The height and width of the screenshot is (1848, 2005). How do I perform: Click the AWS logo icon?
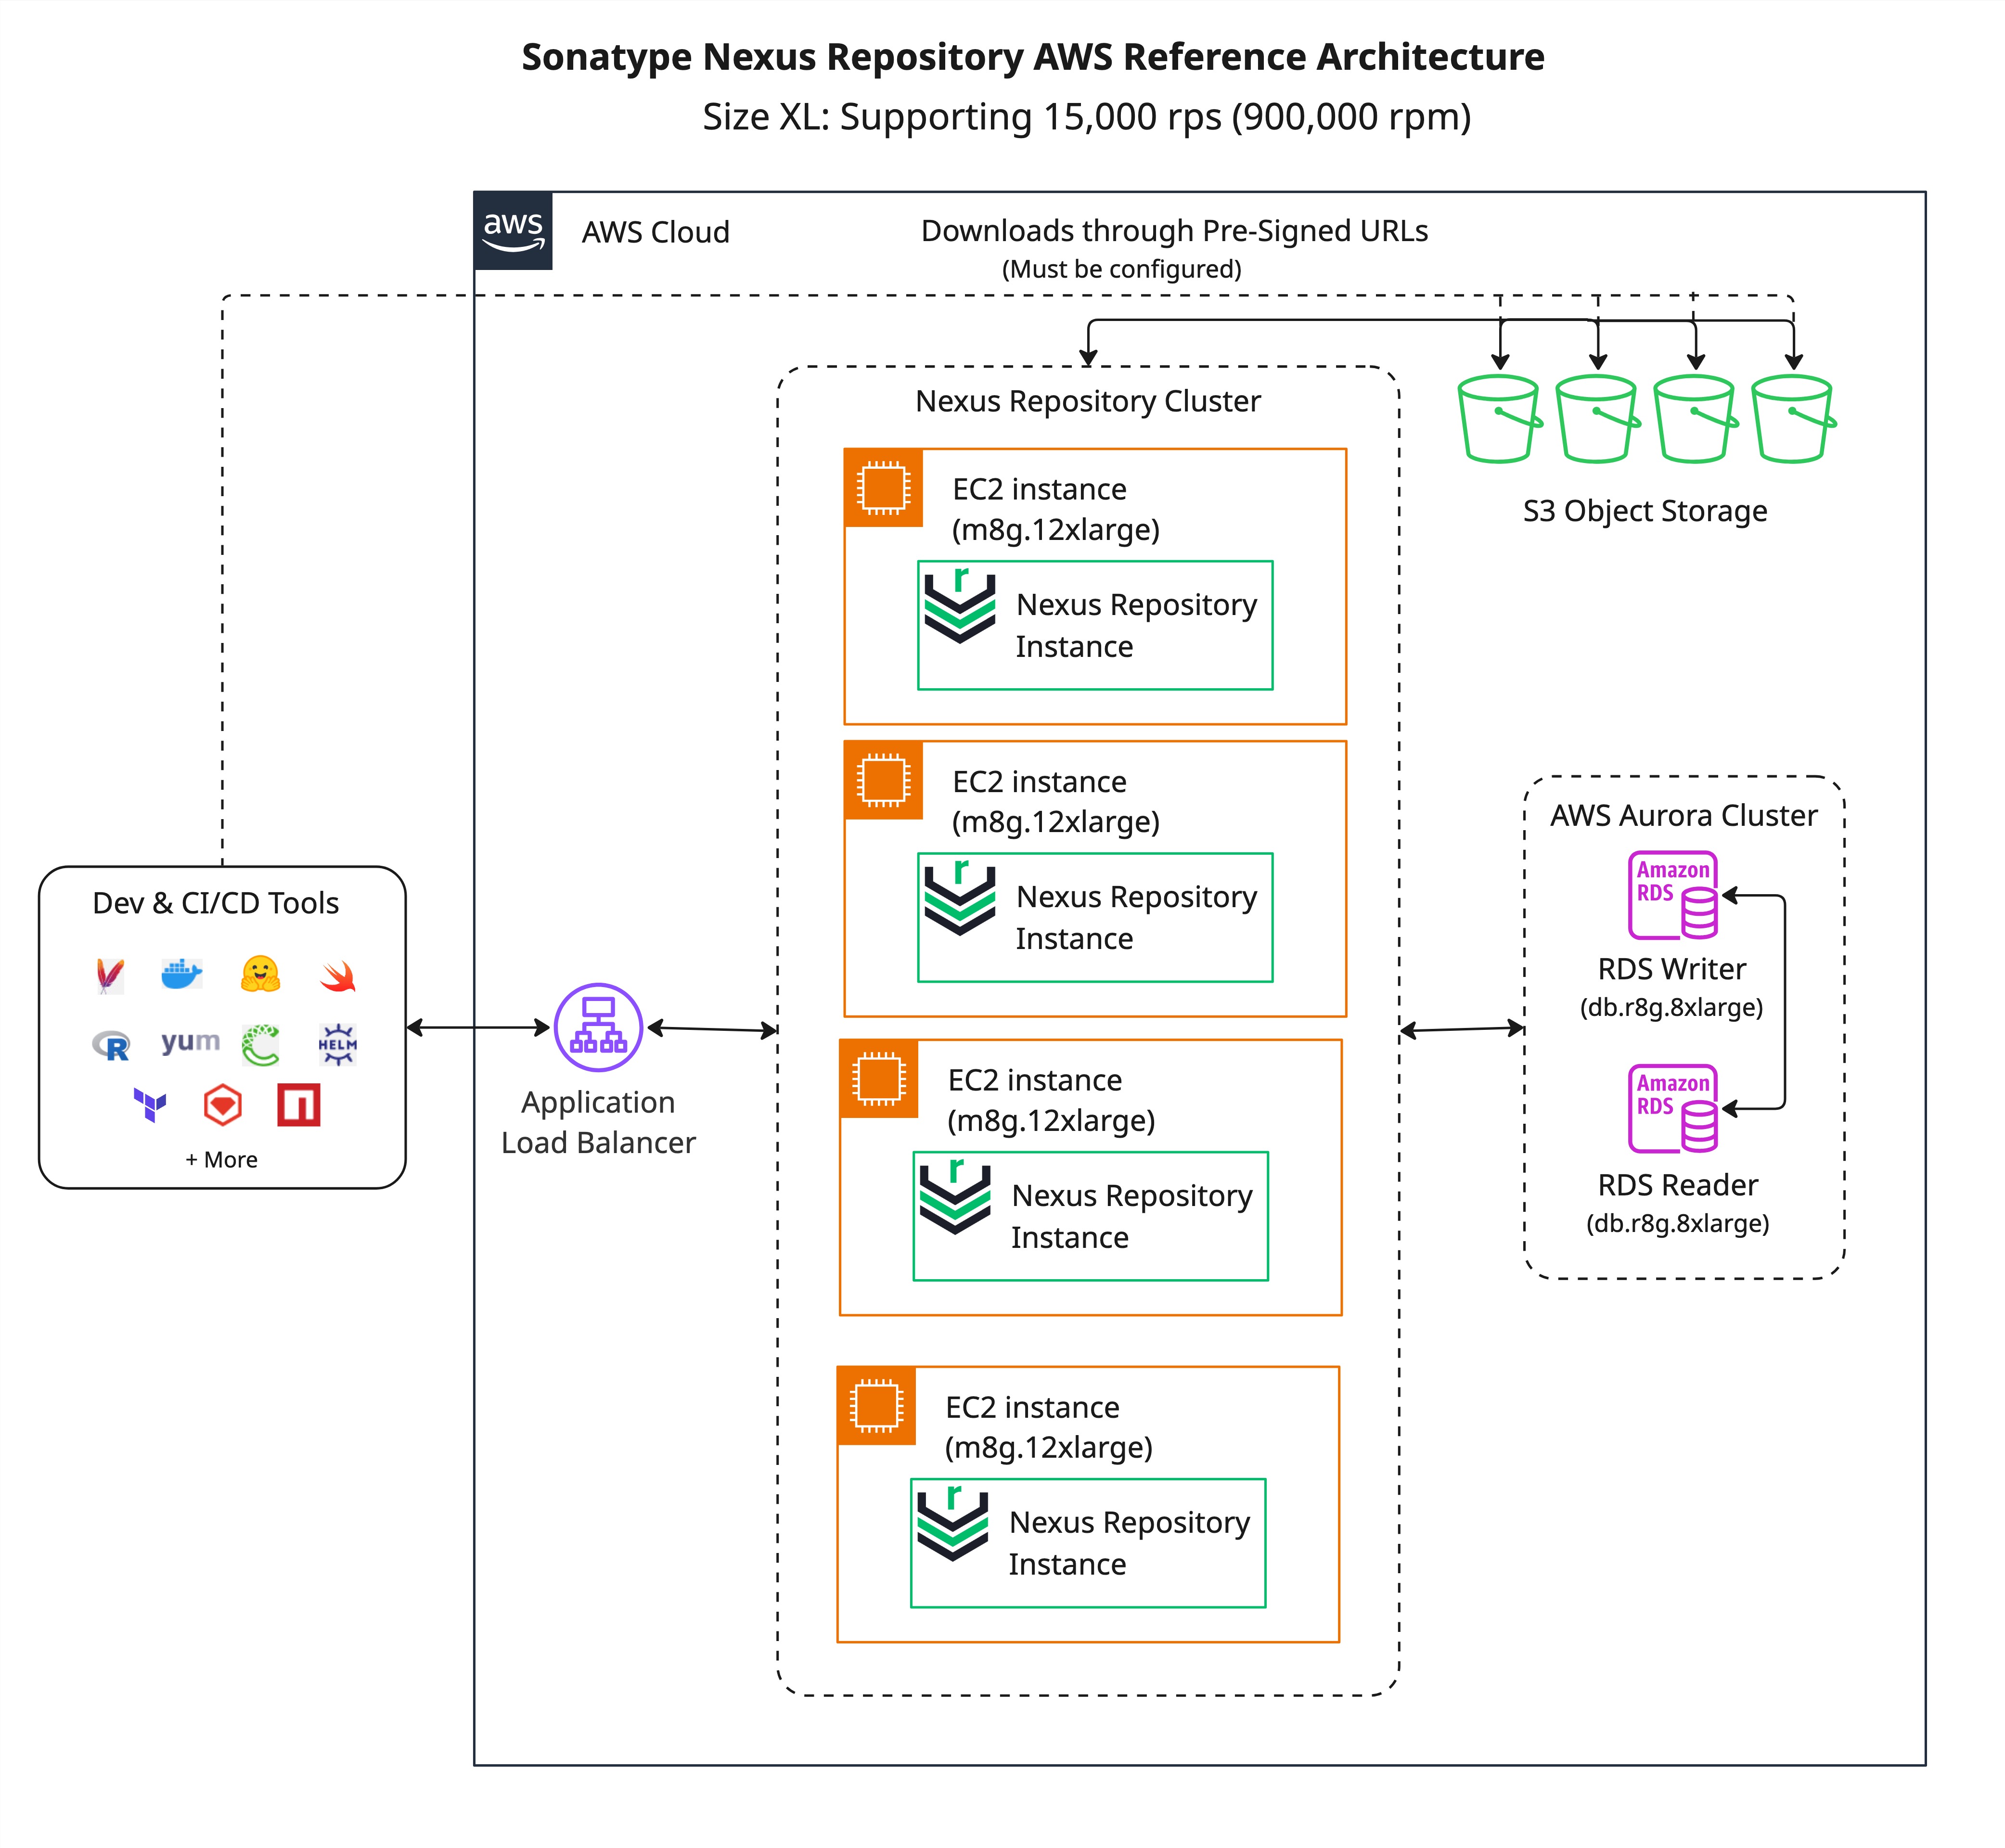[513, 231]
